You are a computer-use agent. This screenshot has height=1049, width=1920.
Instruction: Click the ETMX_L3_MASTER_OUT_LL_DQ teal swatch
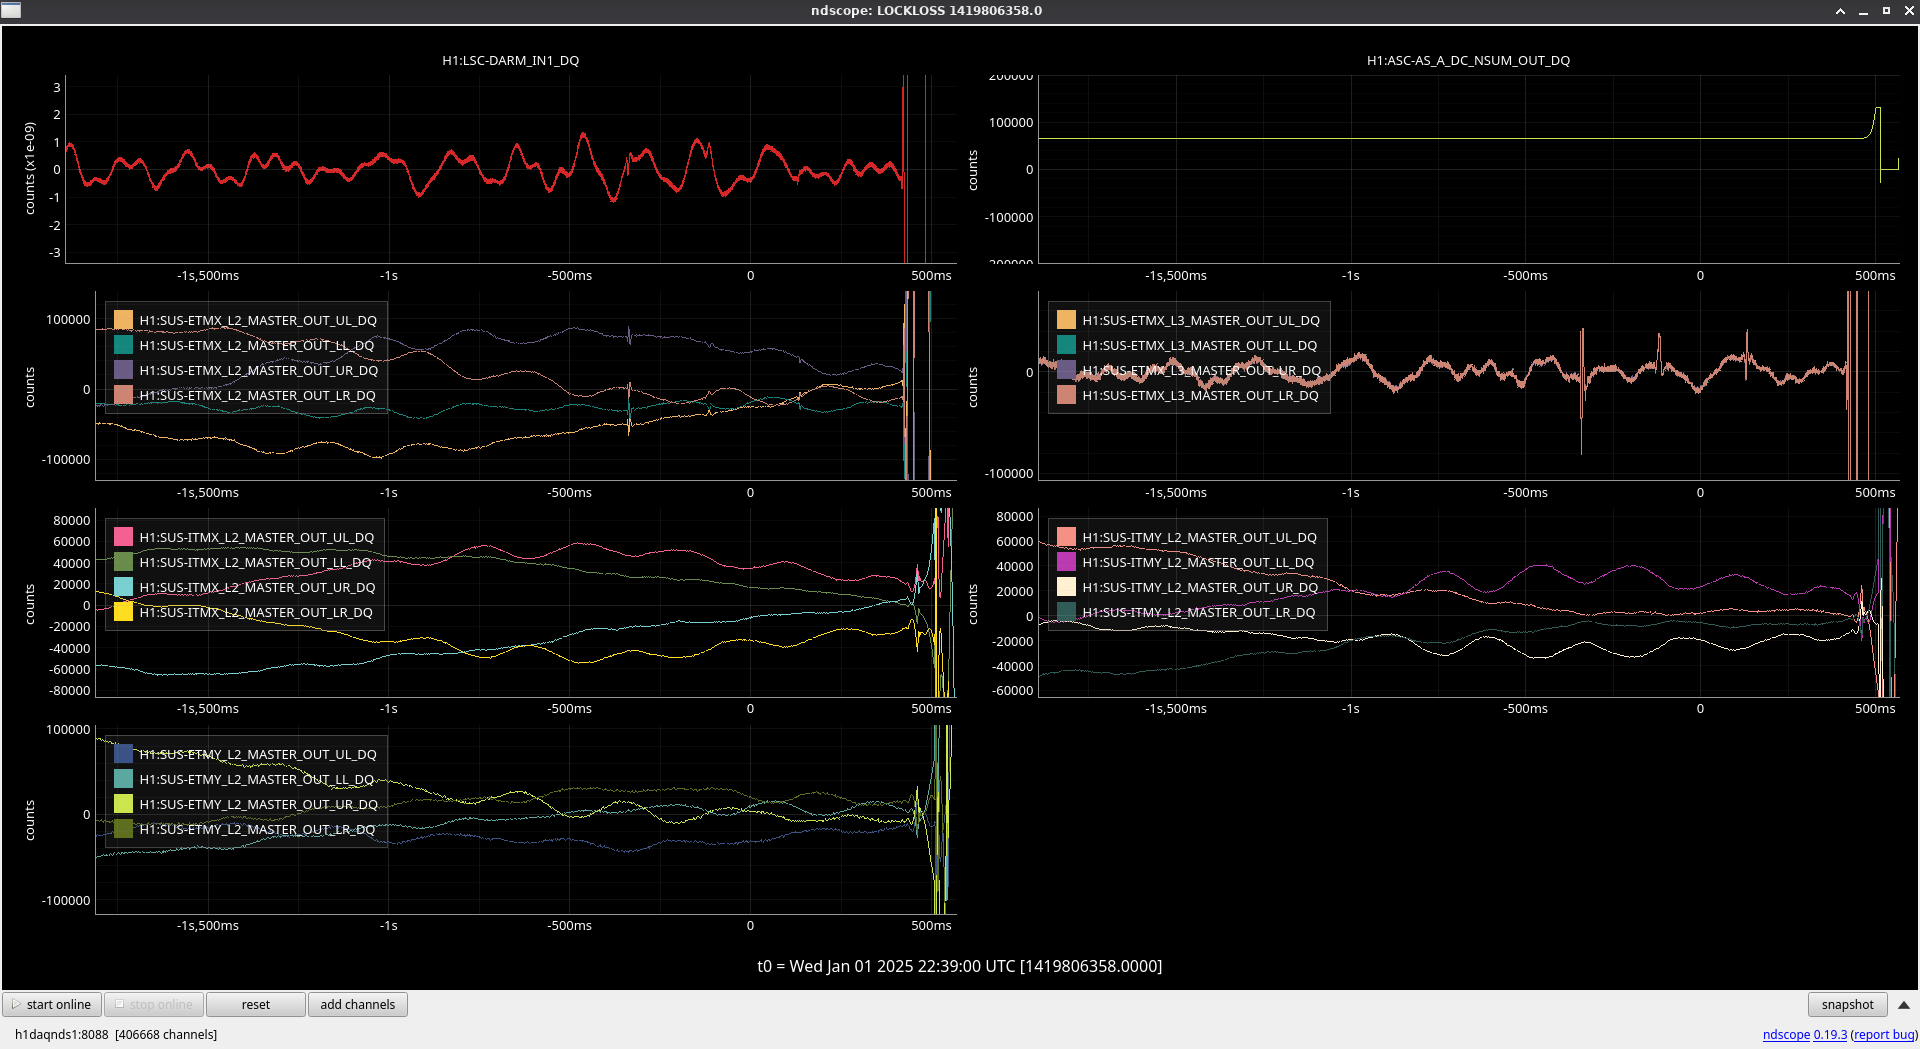coord(1066,345)
